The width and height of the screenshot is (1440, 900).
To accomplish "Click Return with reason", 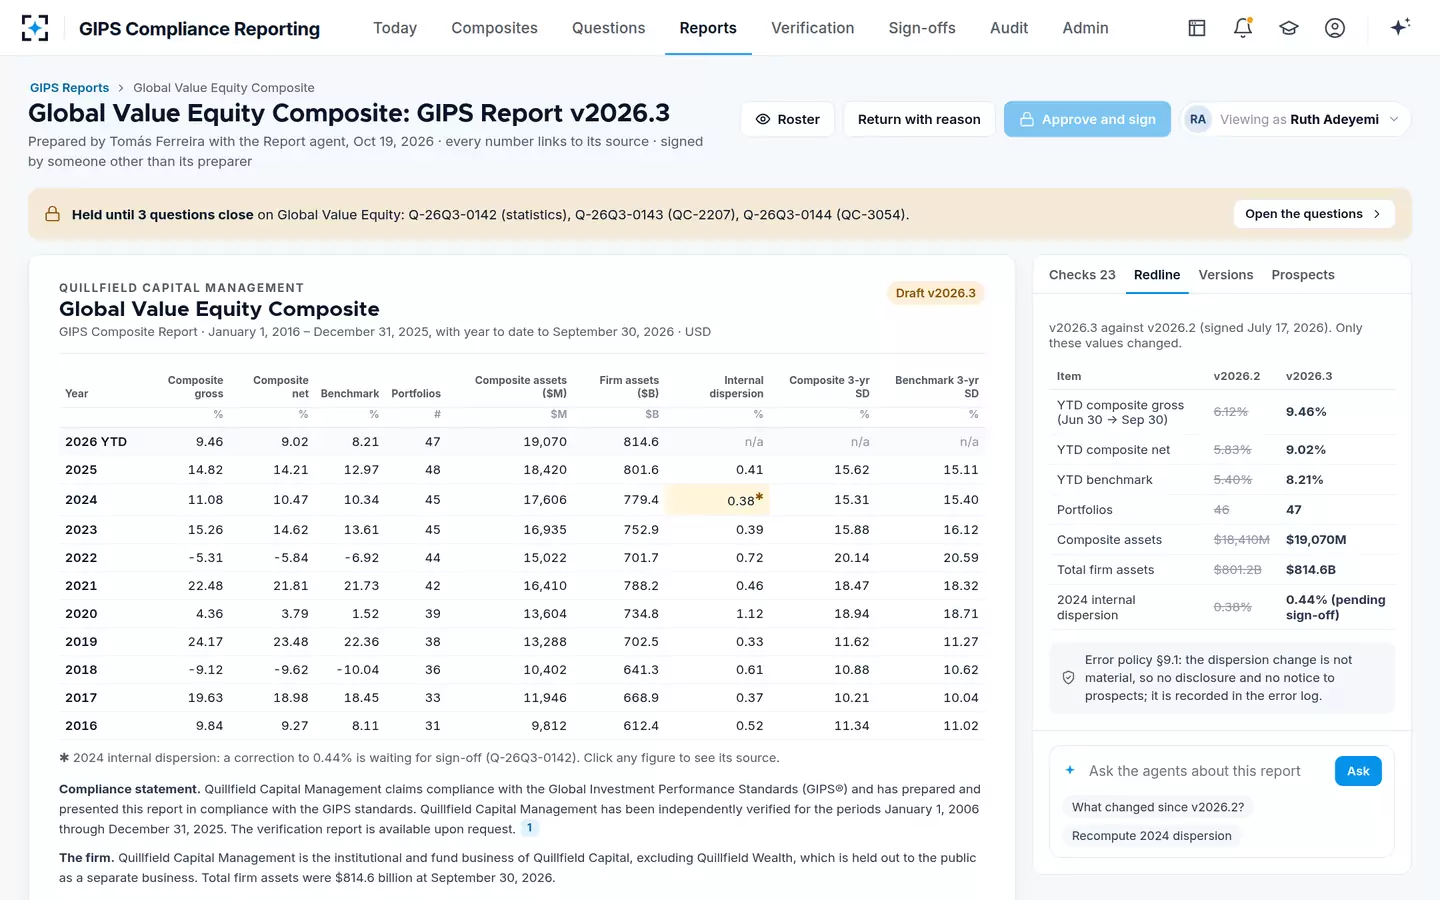I will pyautogui.click(x=919, y=119).
